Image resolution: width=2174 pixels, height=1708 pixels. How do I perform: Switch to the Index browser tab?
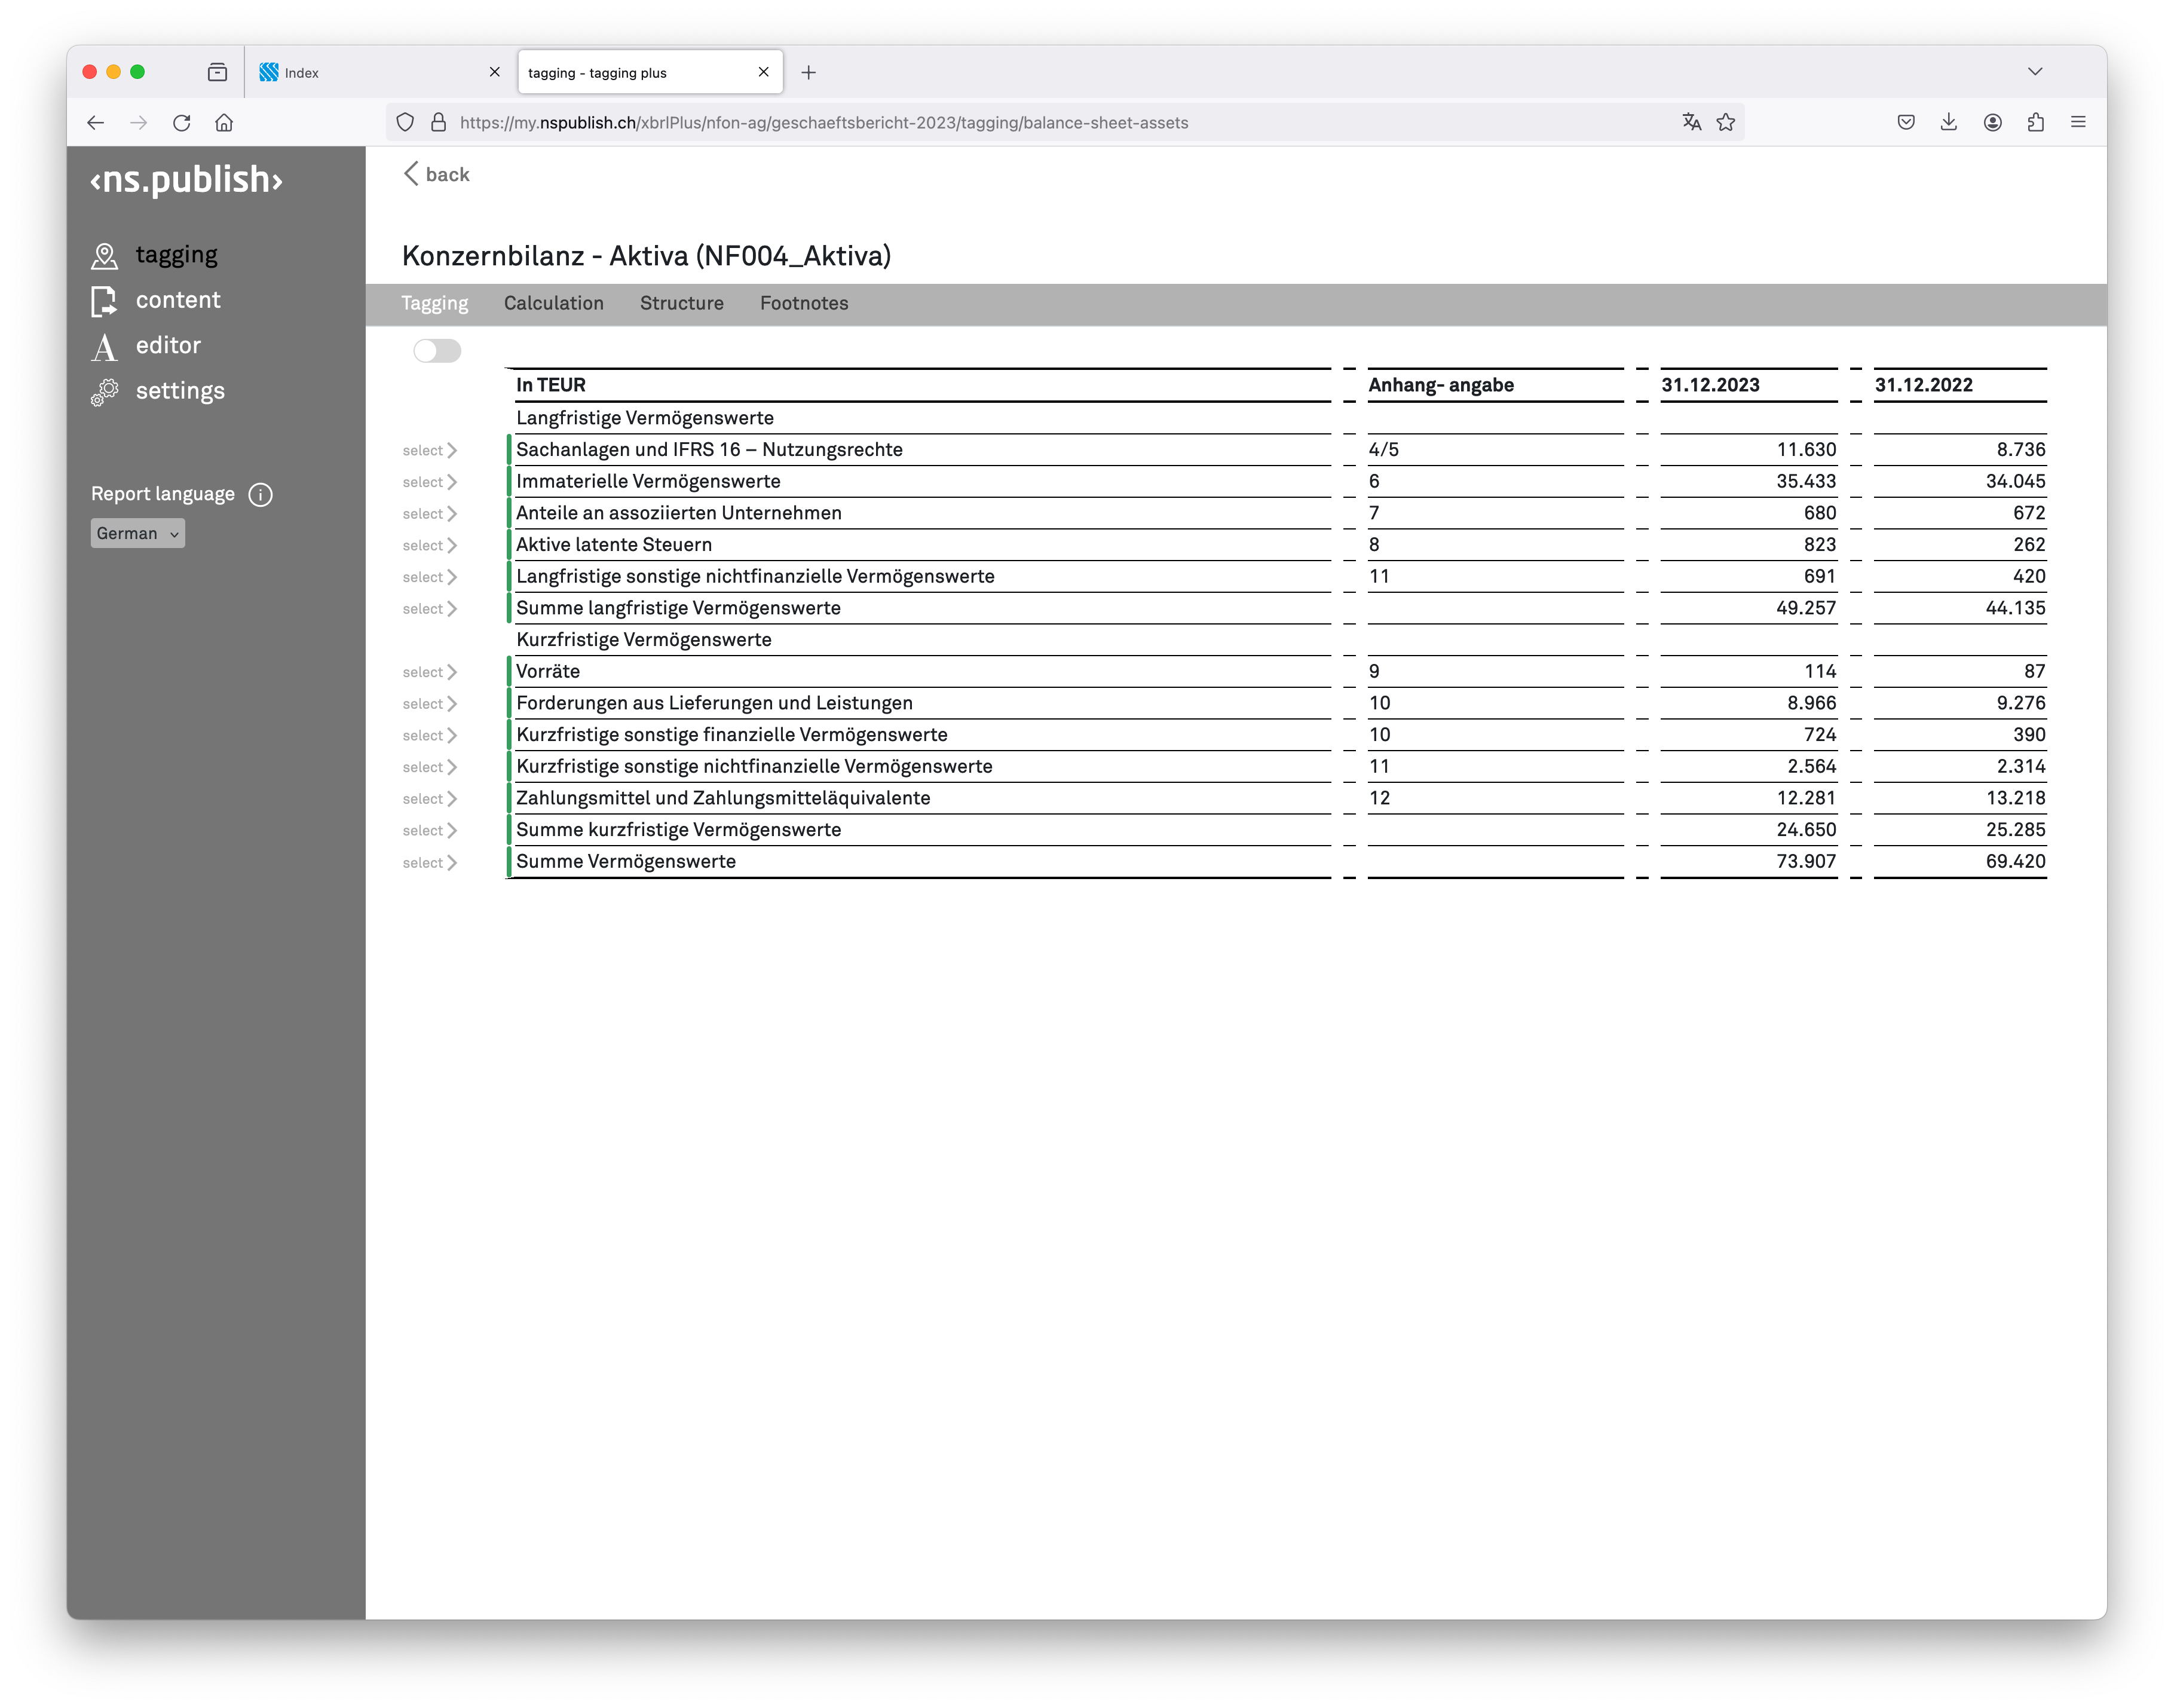(302, 72)
